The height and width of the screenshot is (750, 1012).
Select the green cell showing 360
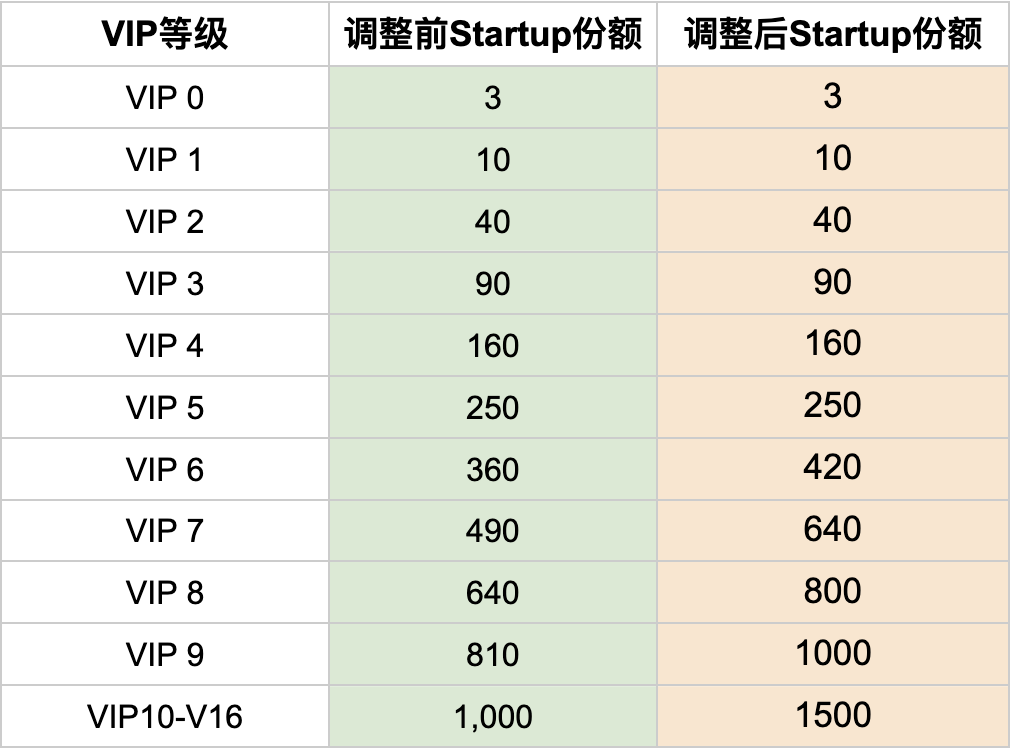coord(493,470)
